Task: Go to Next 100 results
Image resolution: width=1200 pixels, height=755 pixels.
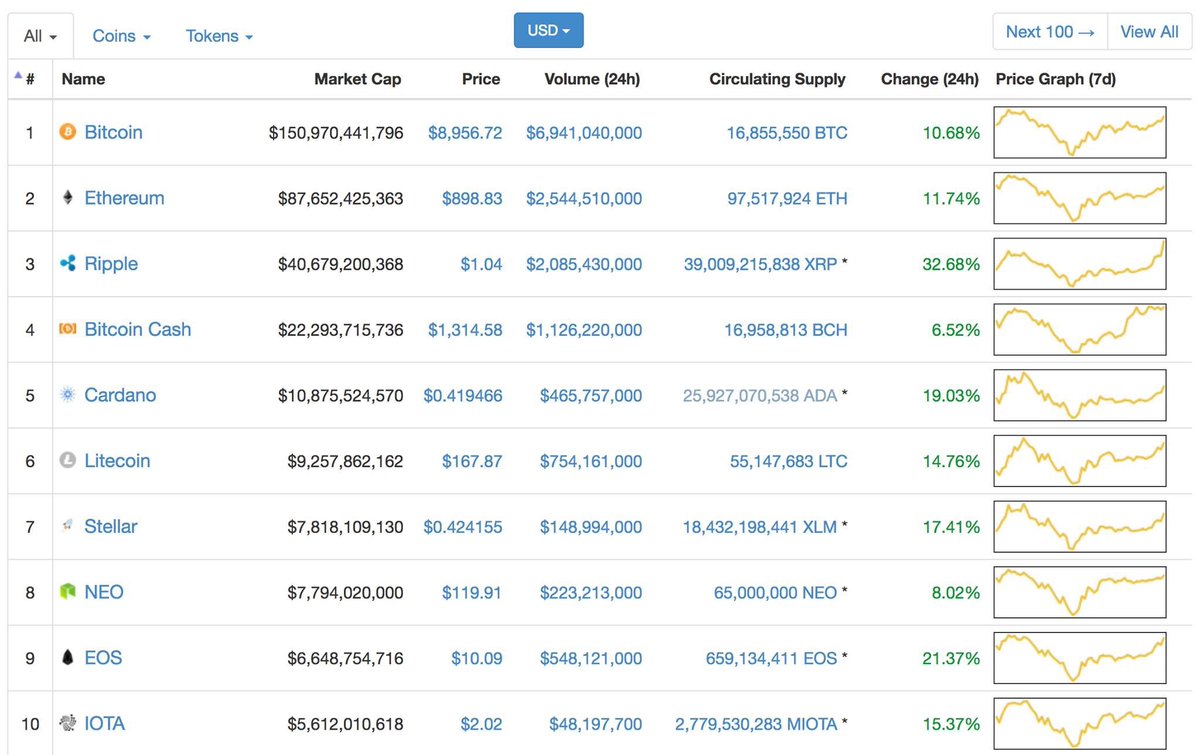Action: [x=1050, y=32]
